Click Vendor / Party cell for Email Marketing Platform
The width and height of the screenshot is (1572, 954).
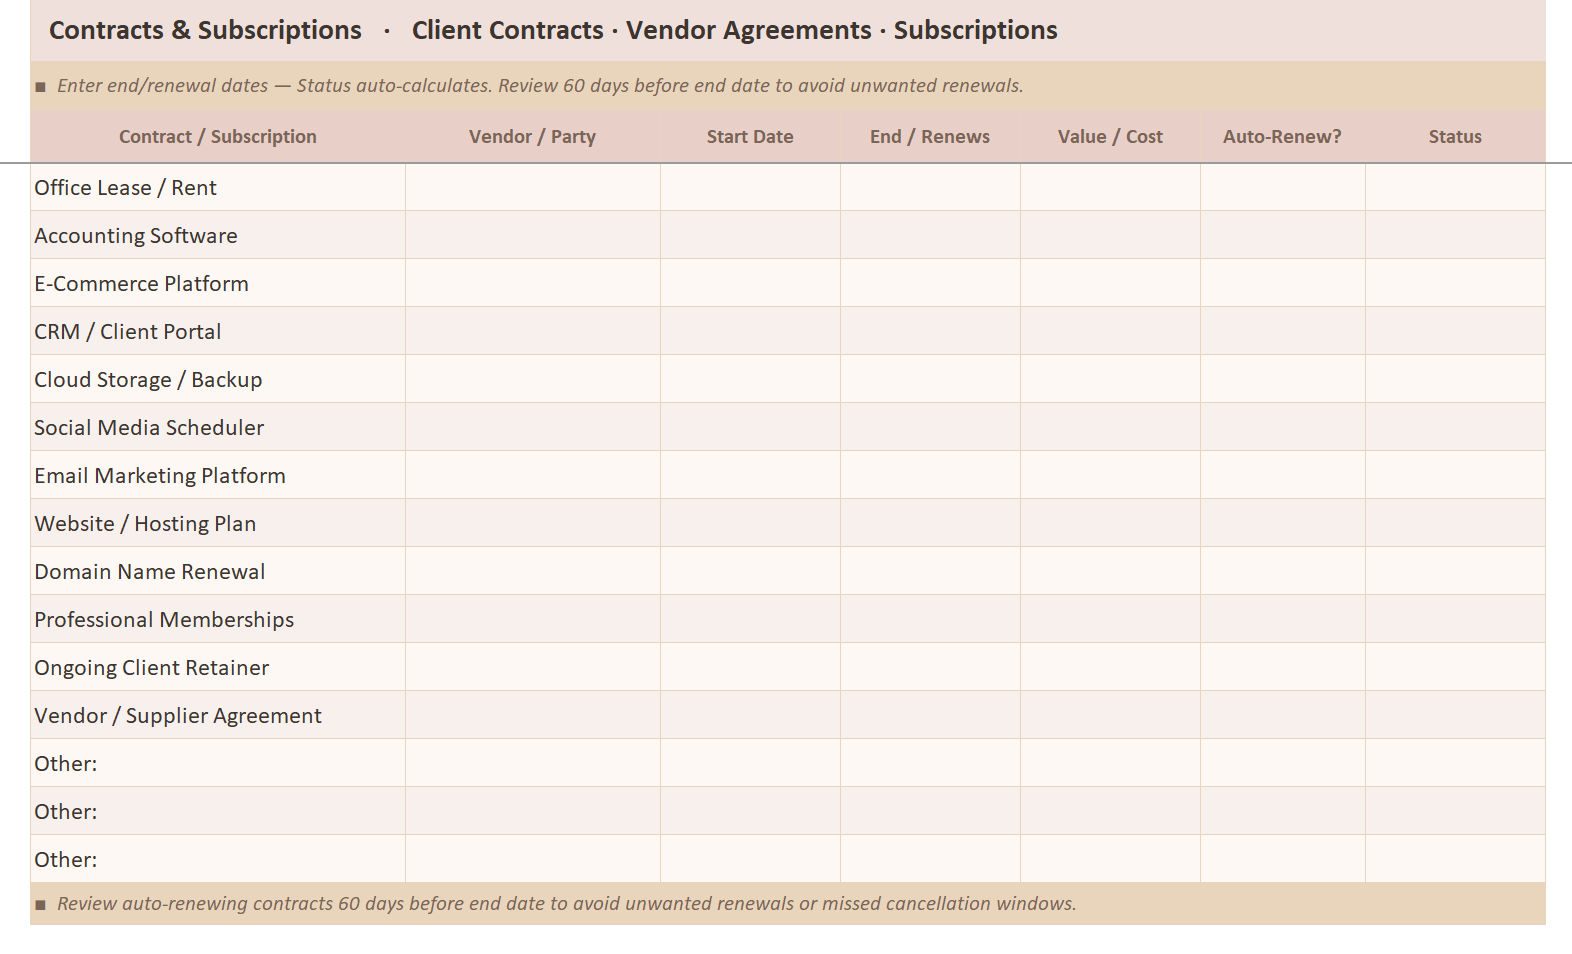(x=533, y=475)
